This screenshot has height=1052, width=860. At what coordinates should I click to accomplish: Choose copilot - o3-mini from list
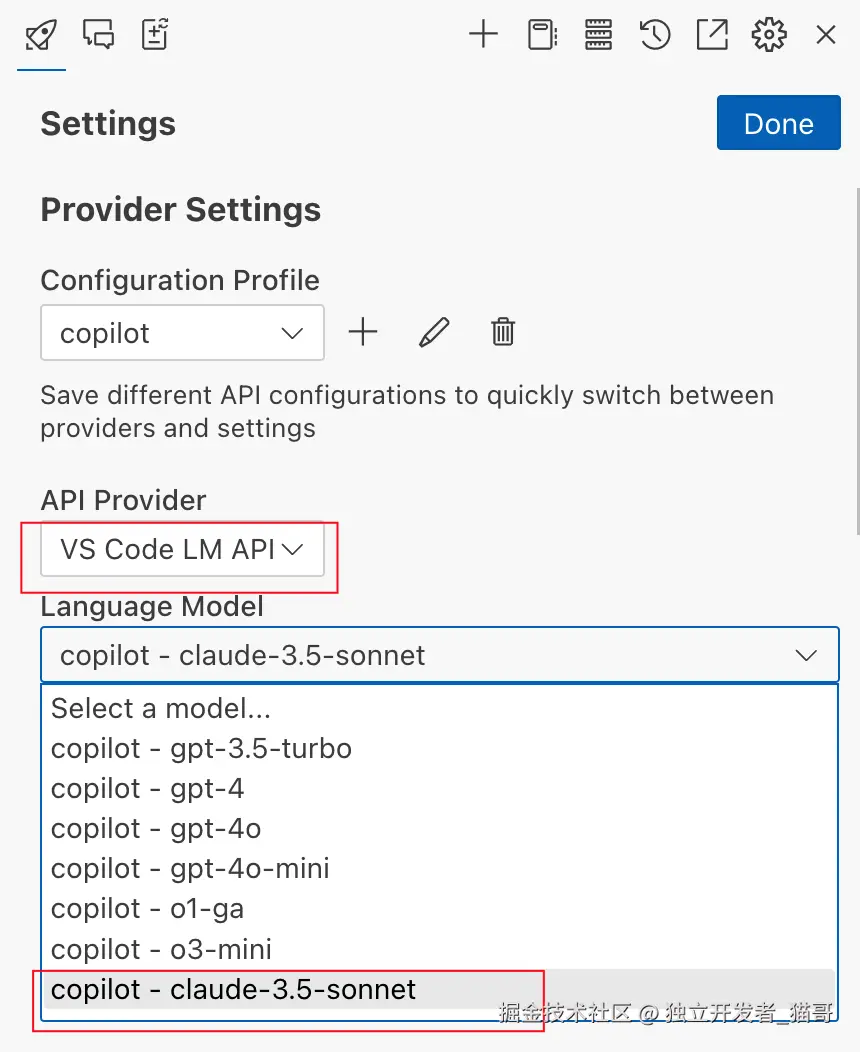click(x=161, y=948)
